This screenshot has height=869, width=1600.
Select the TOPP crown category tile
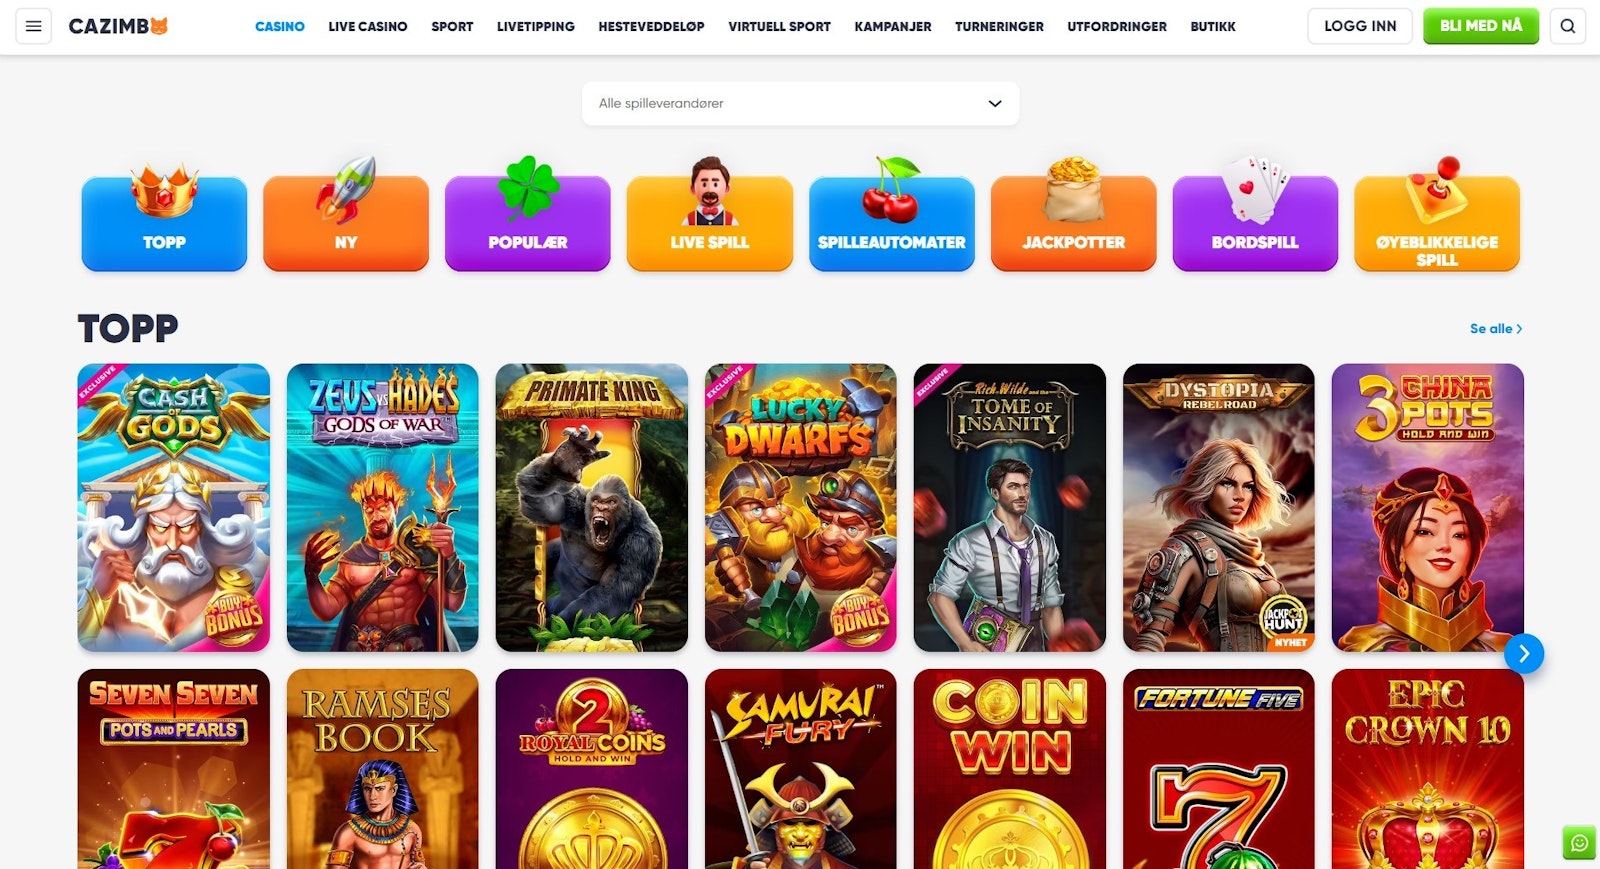coord(164,223)
